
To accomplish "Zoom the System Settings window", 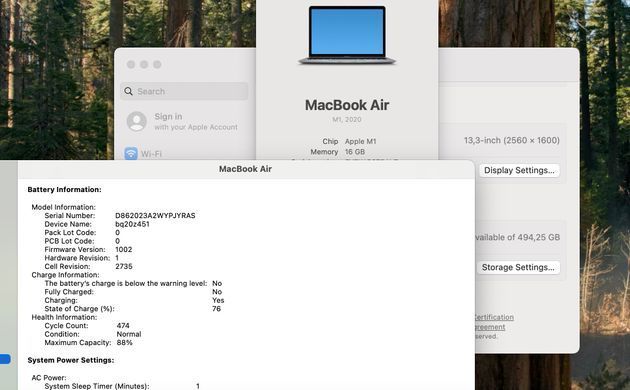I will pos(158,65).
